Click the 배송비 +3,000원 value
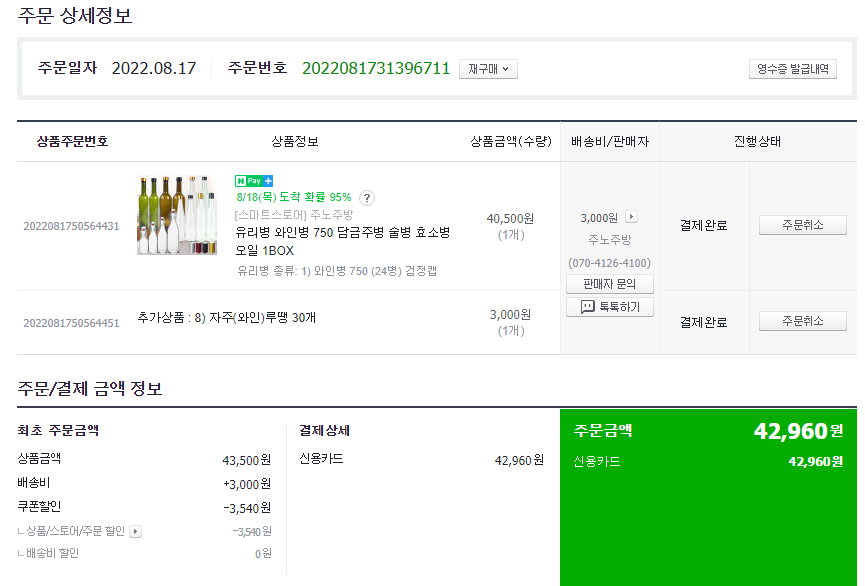 click(x=247, y=484)
